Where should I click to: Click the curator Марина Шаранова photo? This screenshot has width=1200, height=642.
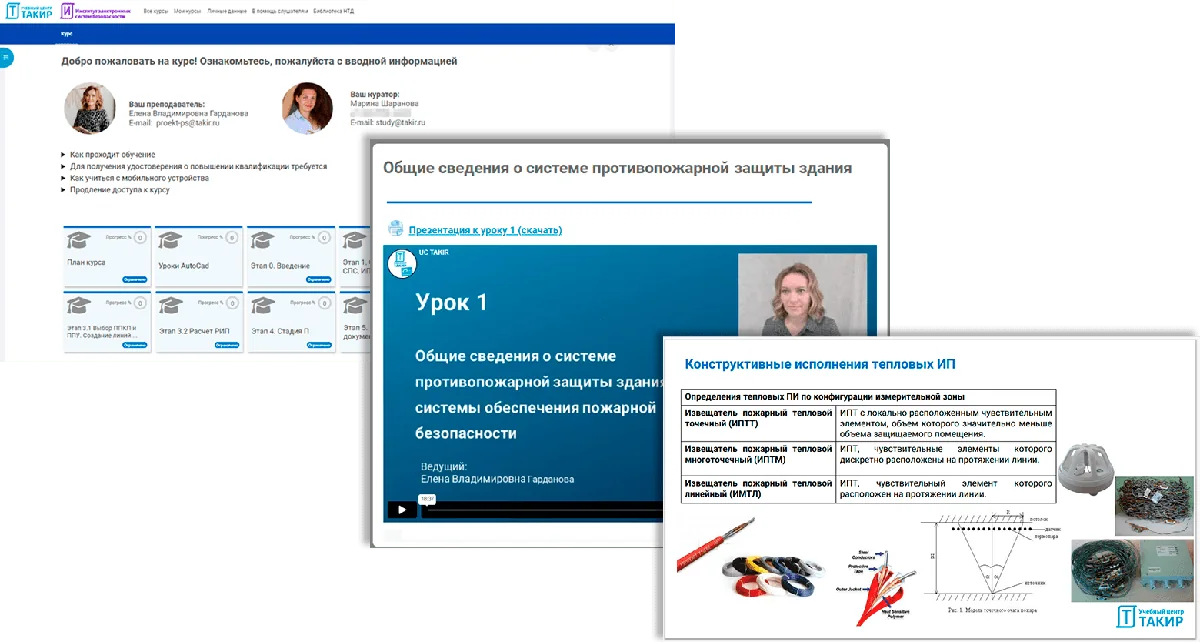coord(307,108)
